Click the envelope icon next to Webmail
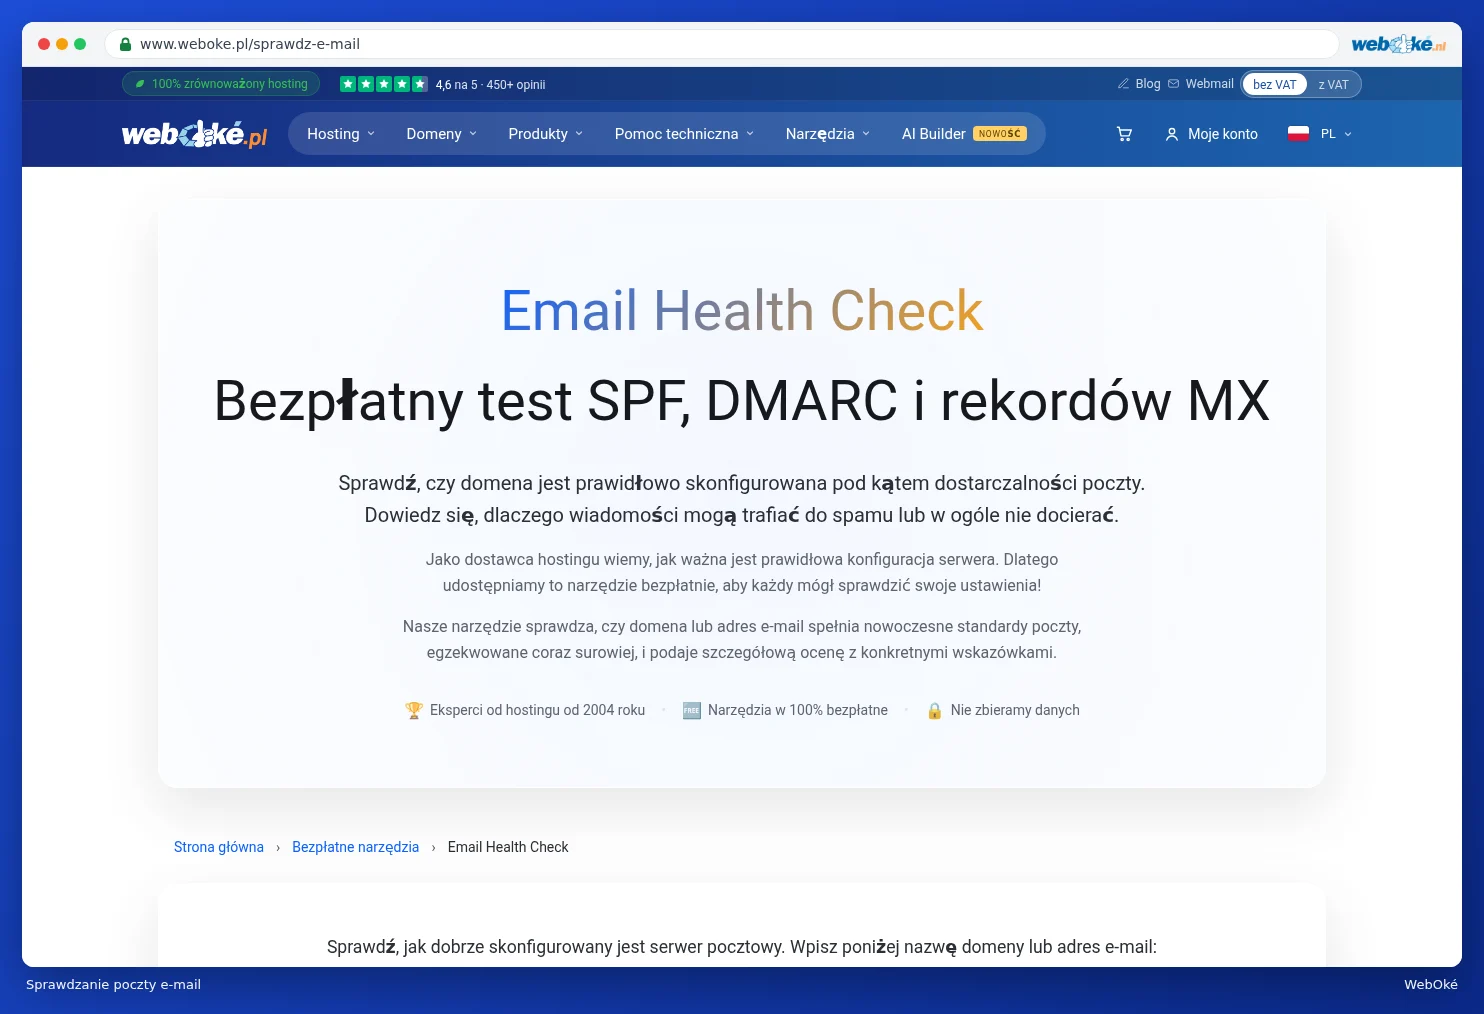The image size is (1484, 1014). pyautogui.click(x=1174, y=84)
